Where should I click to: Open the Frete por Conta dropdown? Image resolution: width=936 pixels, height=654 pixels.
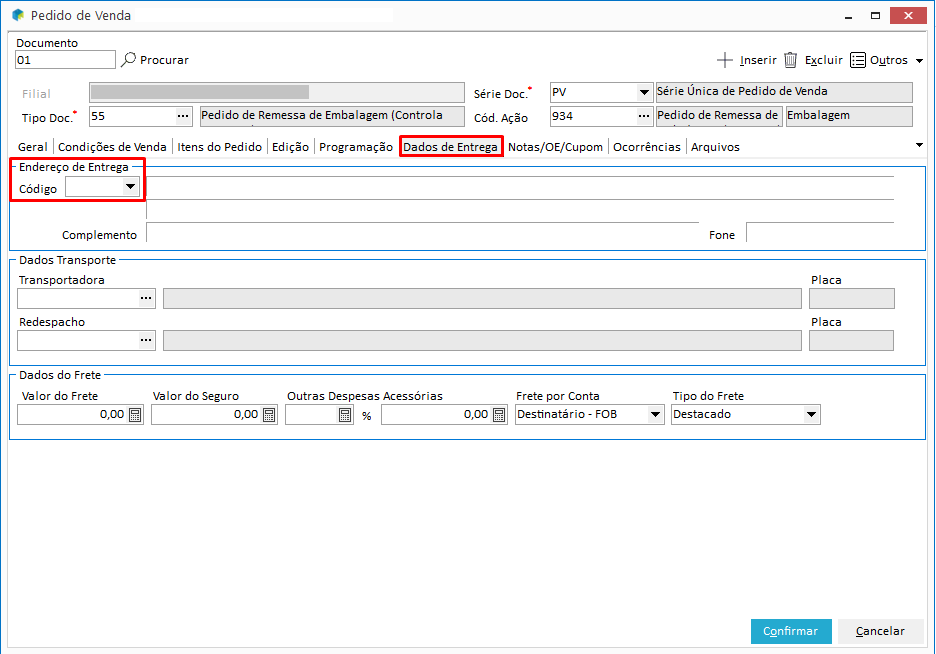655,415
